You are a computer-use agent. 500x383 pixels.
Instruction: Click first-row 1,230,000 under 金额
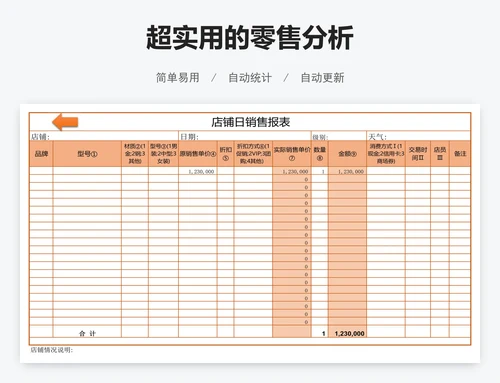(x=351, y=172)
